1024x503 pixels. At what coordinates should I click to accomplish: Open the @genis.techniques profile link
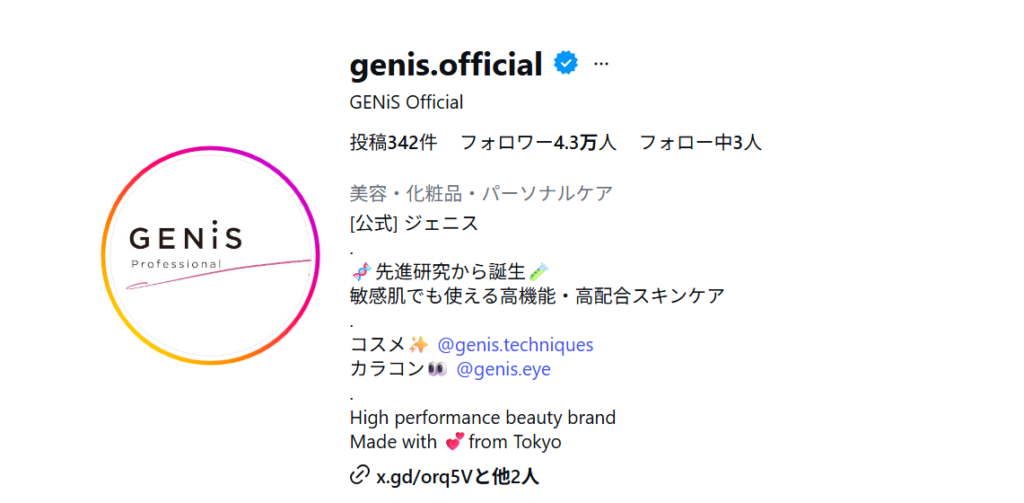point(515,345)
